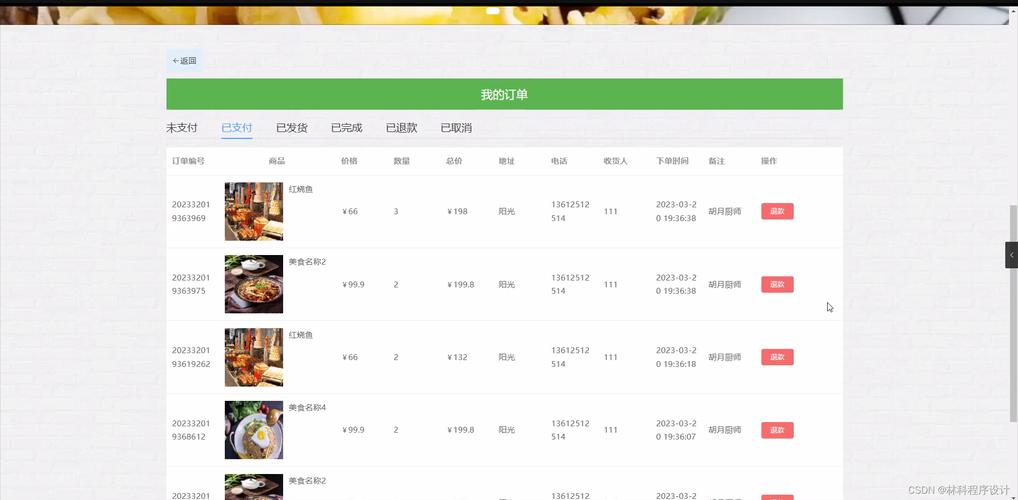Click 红烧鱼 name in the ¥132 order
The image size is (1018, 500).
pyautogui.click(x=301, y=335)
